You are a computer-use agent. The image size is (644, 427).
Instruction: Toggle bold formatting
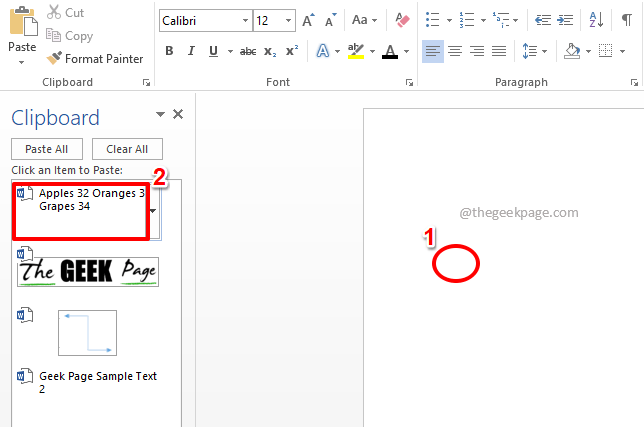(x=169, y=51)
